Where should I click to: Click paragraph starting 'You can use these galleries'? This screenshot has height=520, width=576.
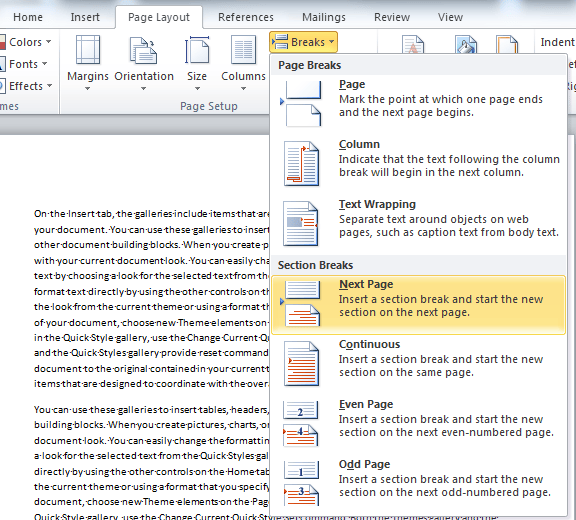pos(151,463)
